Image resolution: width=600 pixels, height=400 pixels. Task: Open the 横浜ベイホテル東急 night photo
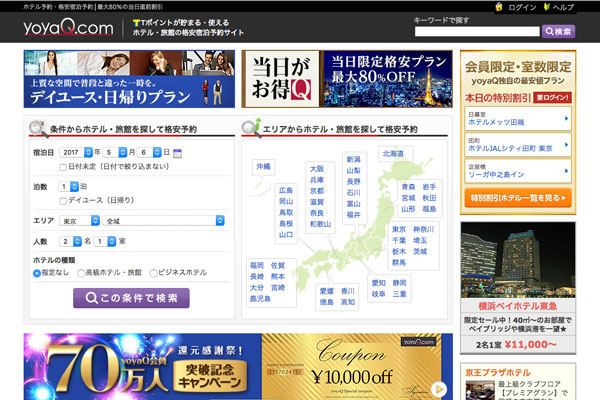(x=518, y=260)
